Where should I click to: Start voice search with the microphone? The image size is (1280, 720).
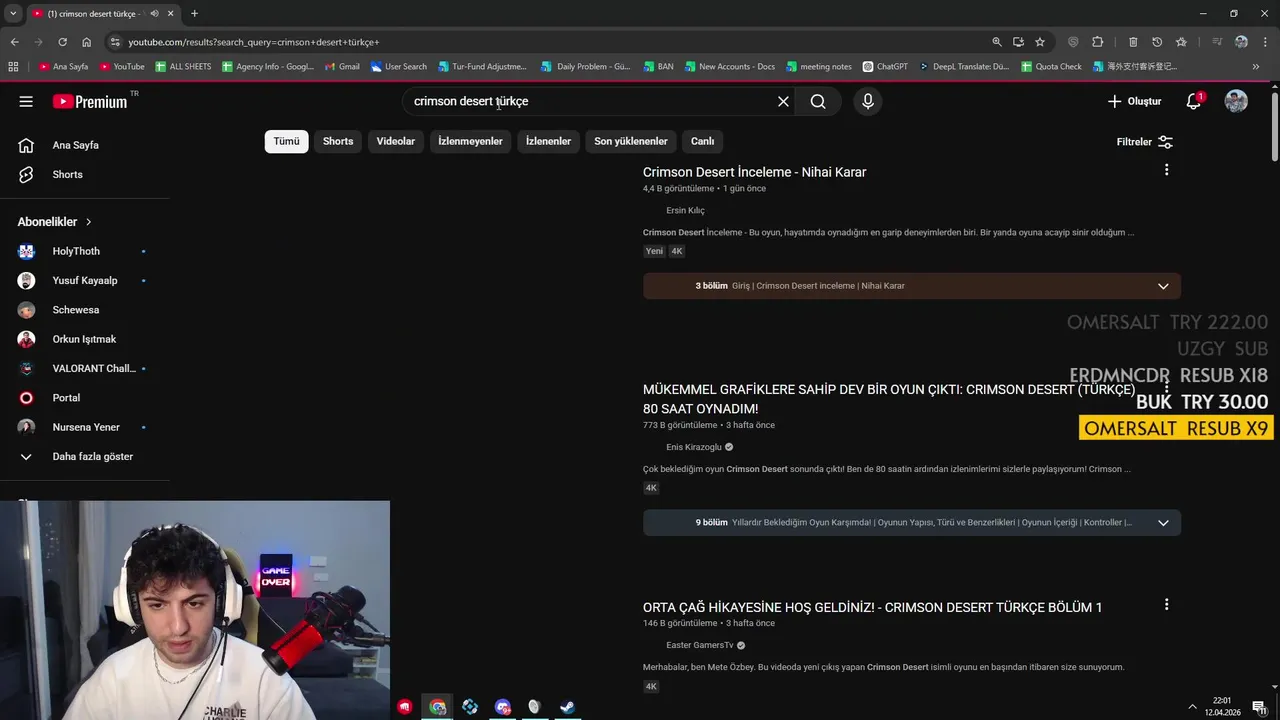tap(867, 101)
